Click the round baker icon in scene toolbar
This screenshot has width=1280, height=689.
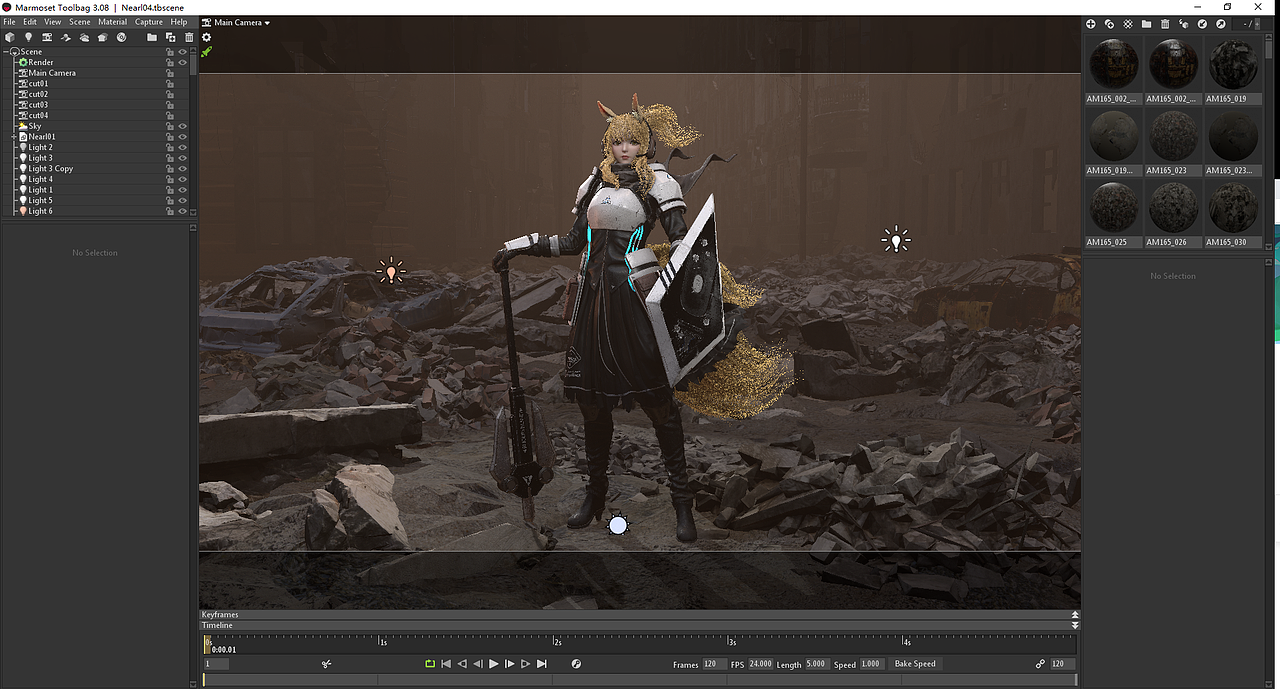click(121, 37)
